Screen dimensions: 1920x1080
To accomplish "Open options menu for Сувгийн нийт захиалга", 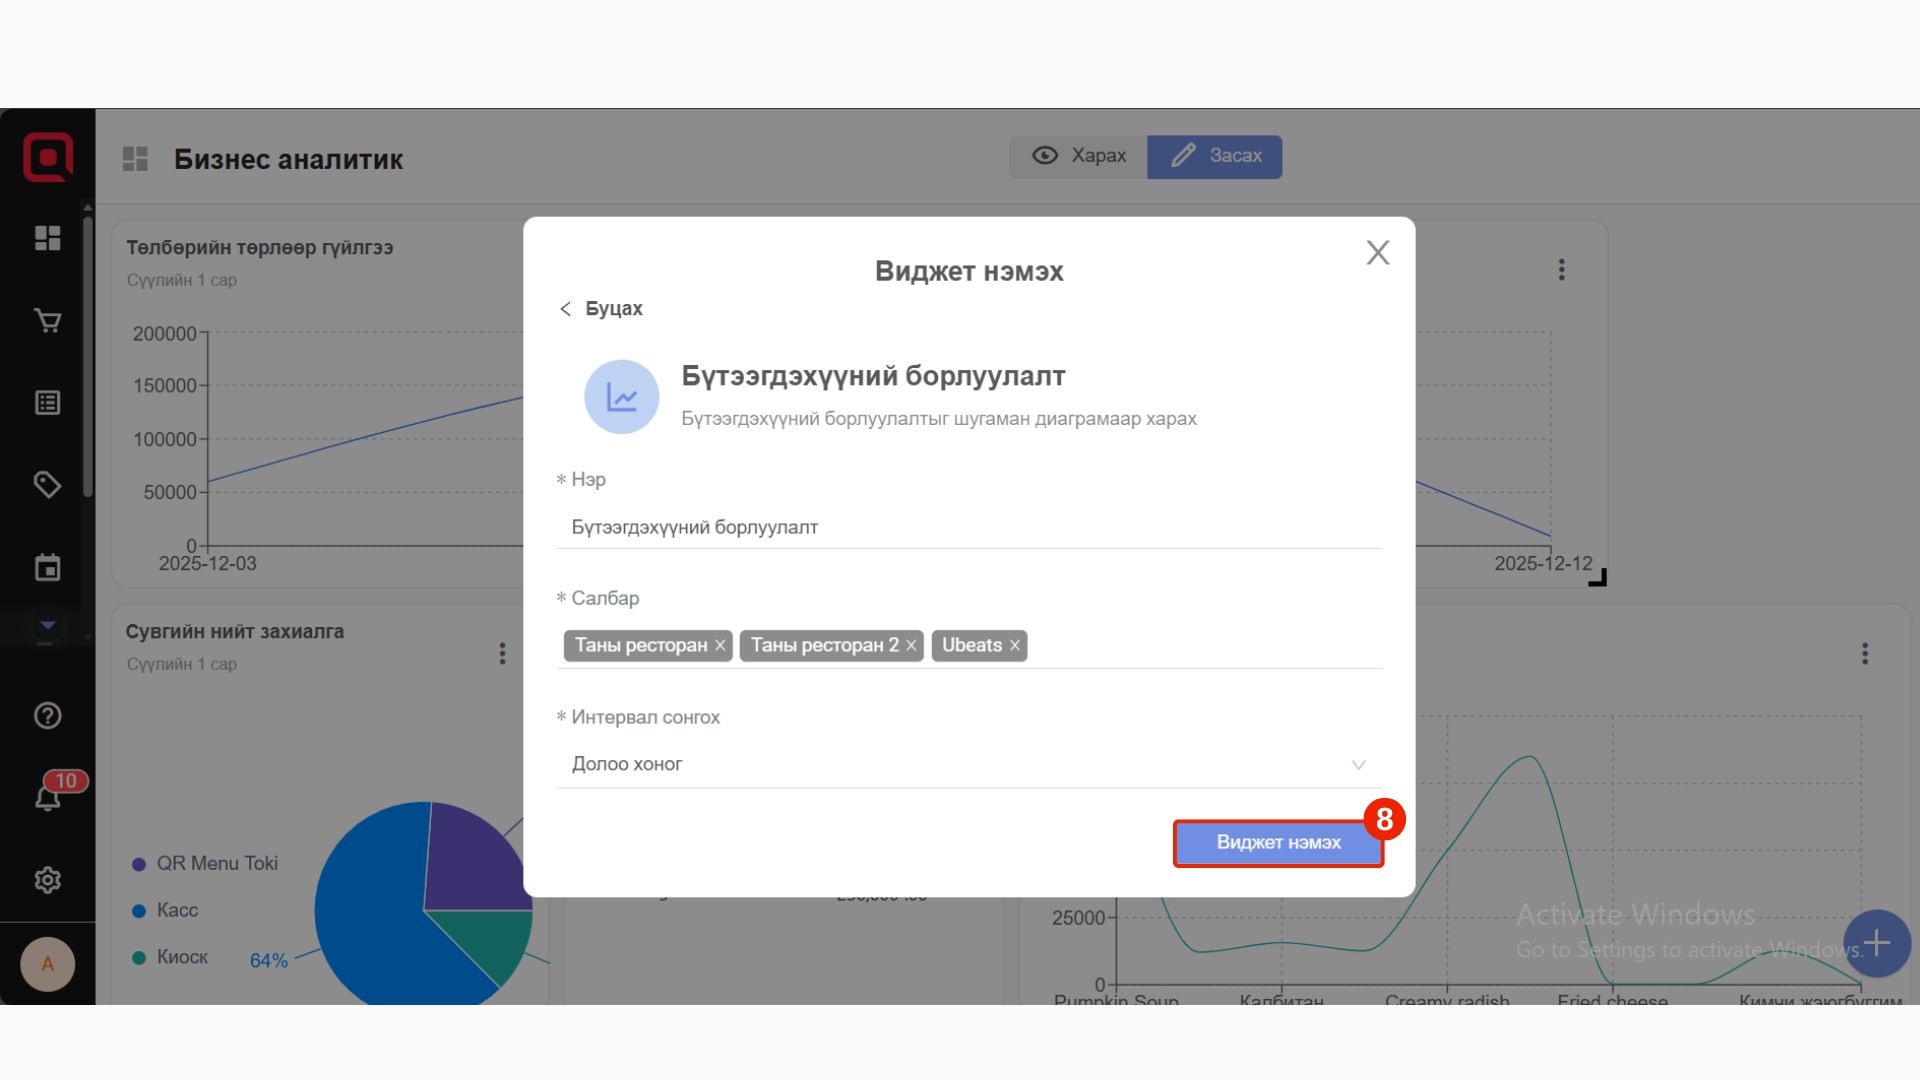I will point(502,654).
